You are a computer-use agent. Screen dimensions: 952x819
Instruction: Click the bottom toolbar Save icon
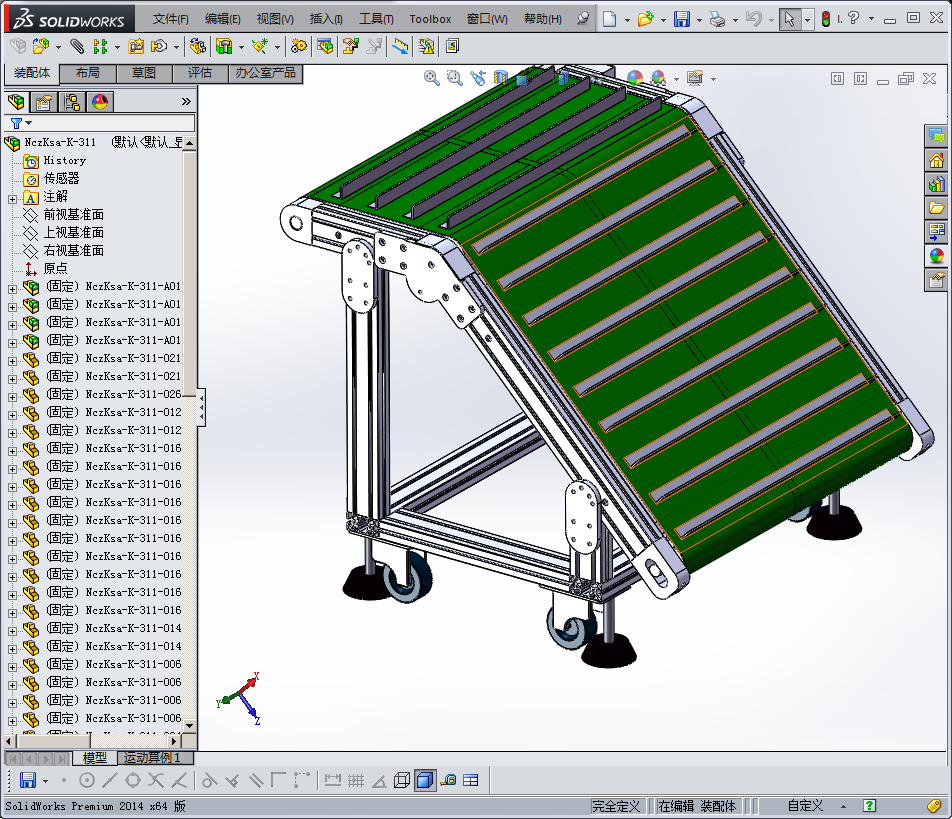[x=27, y=780]
